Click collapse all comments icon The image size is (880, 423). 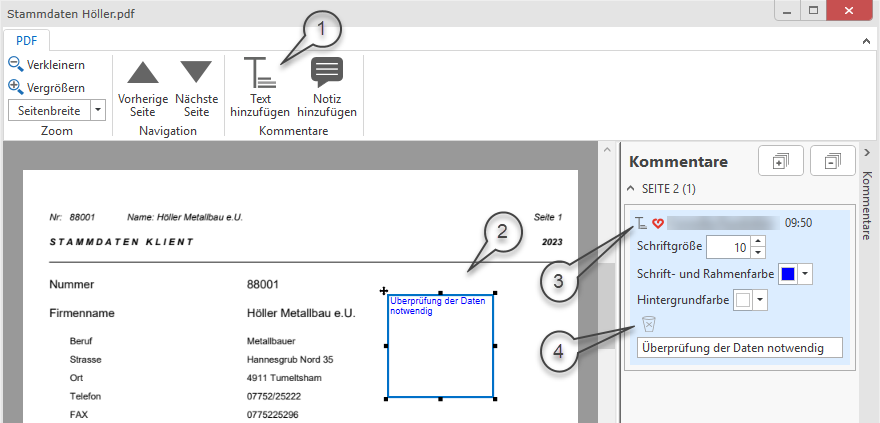click(x=831, y=161)
